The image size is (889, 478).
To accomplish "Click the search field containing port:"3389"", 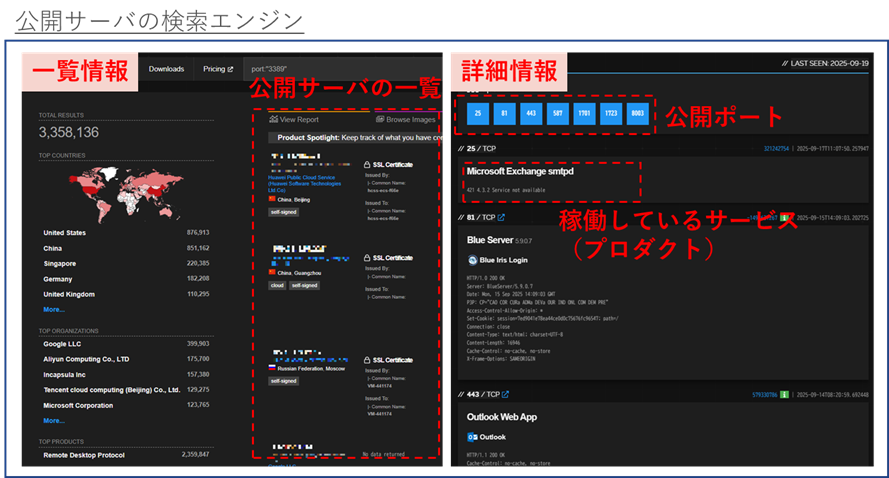I will pos(343,69).
